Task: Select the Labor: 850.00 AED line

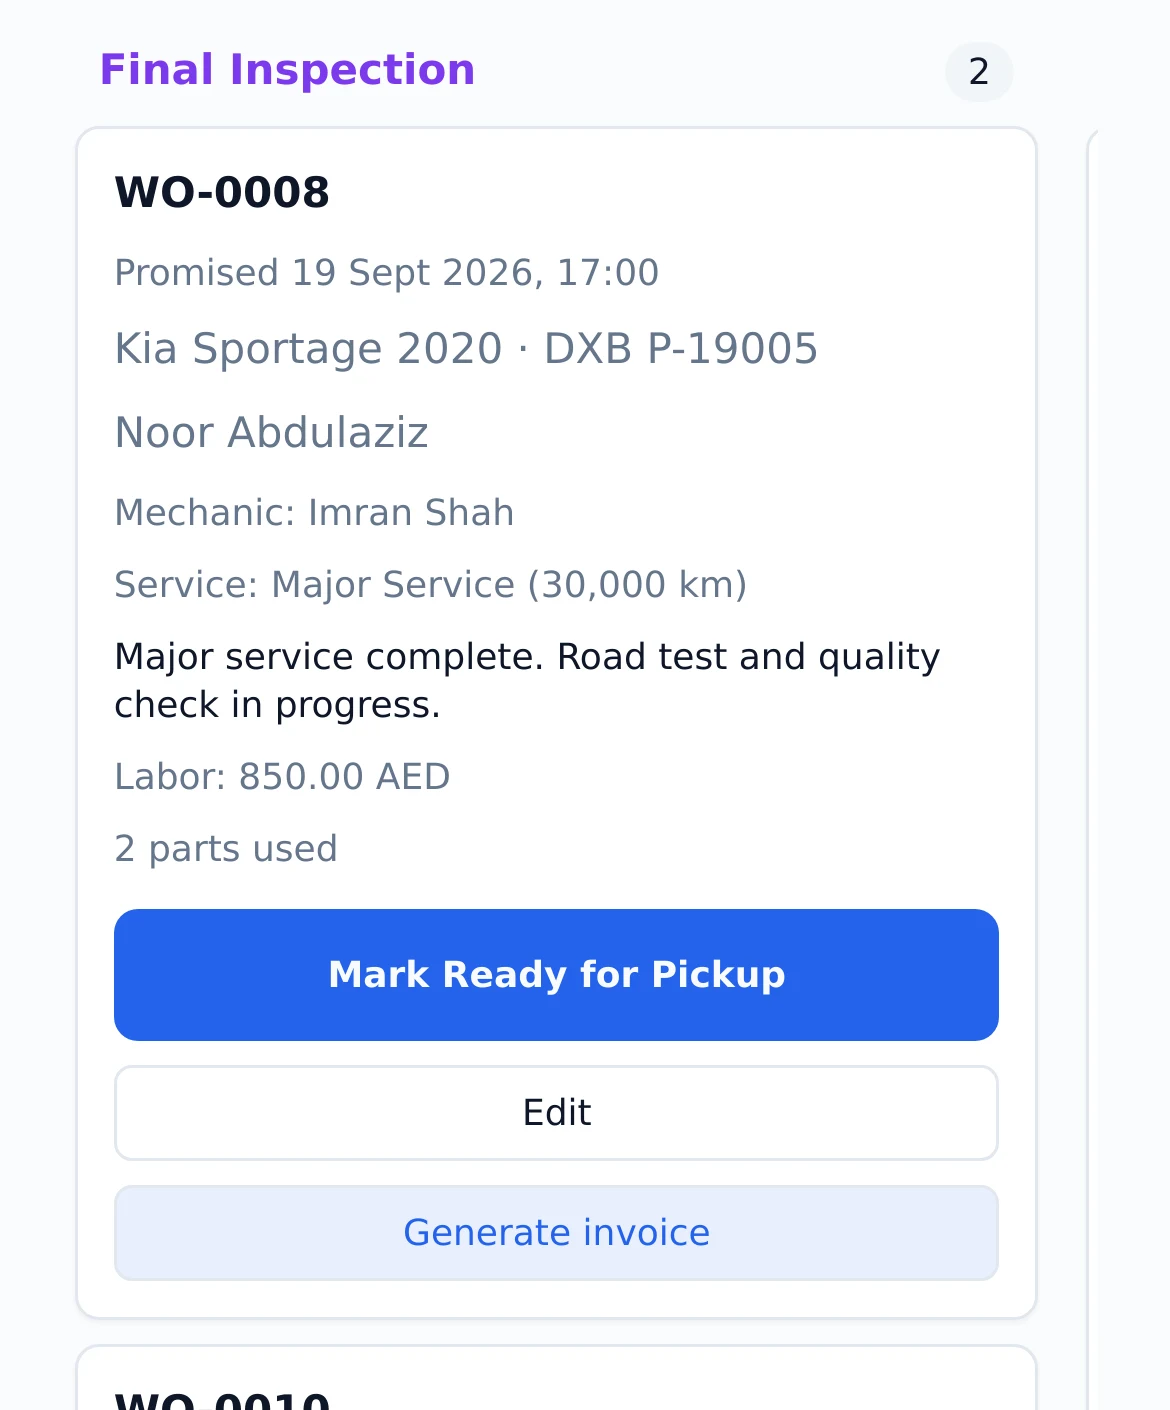Action: coord(282,776)
